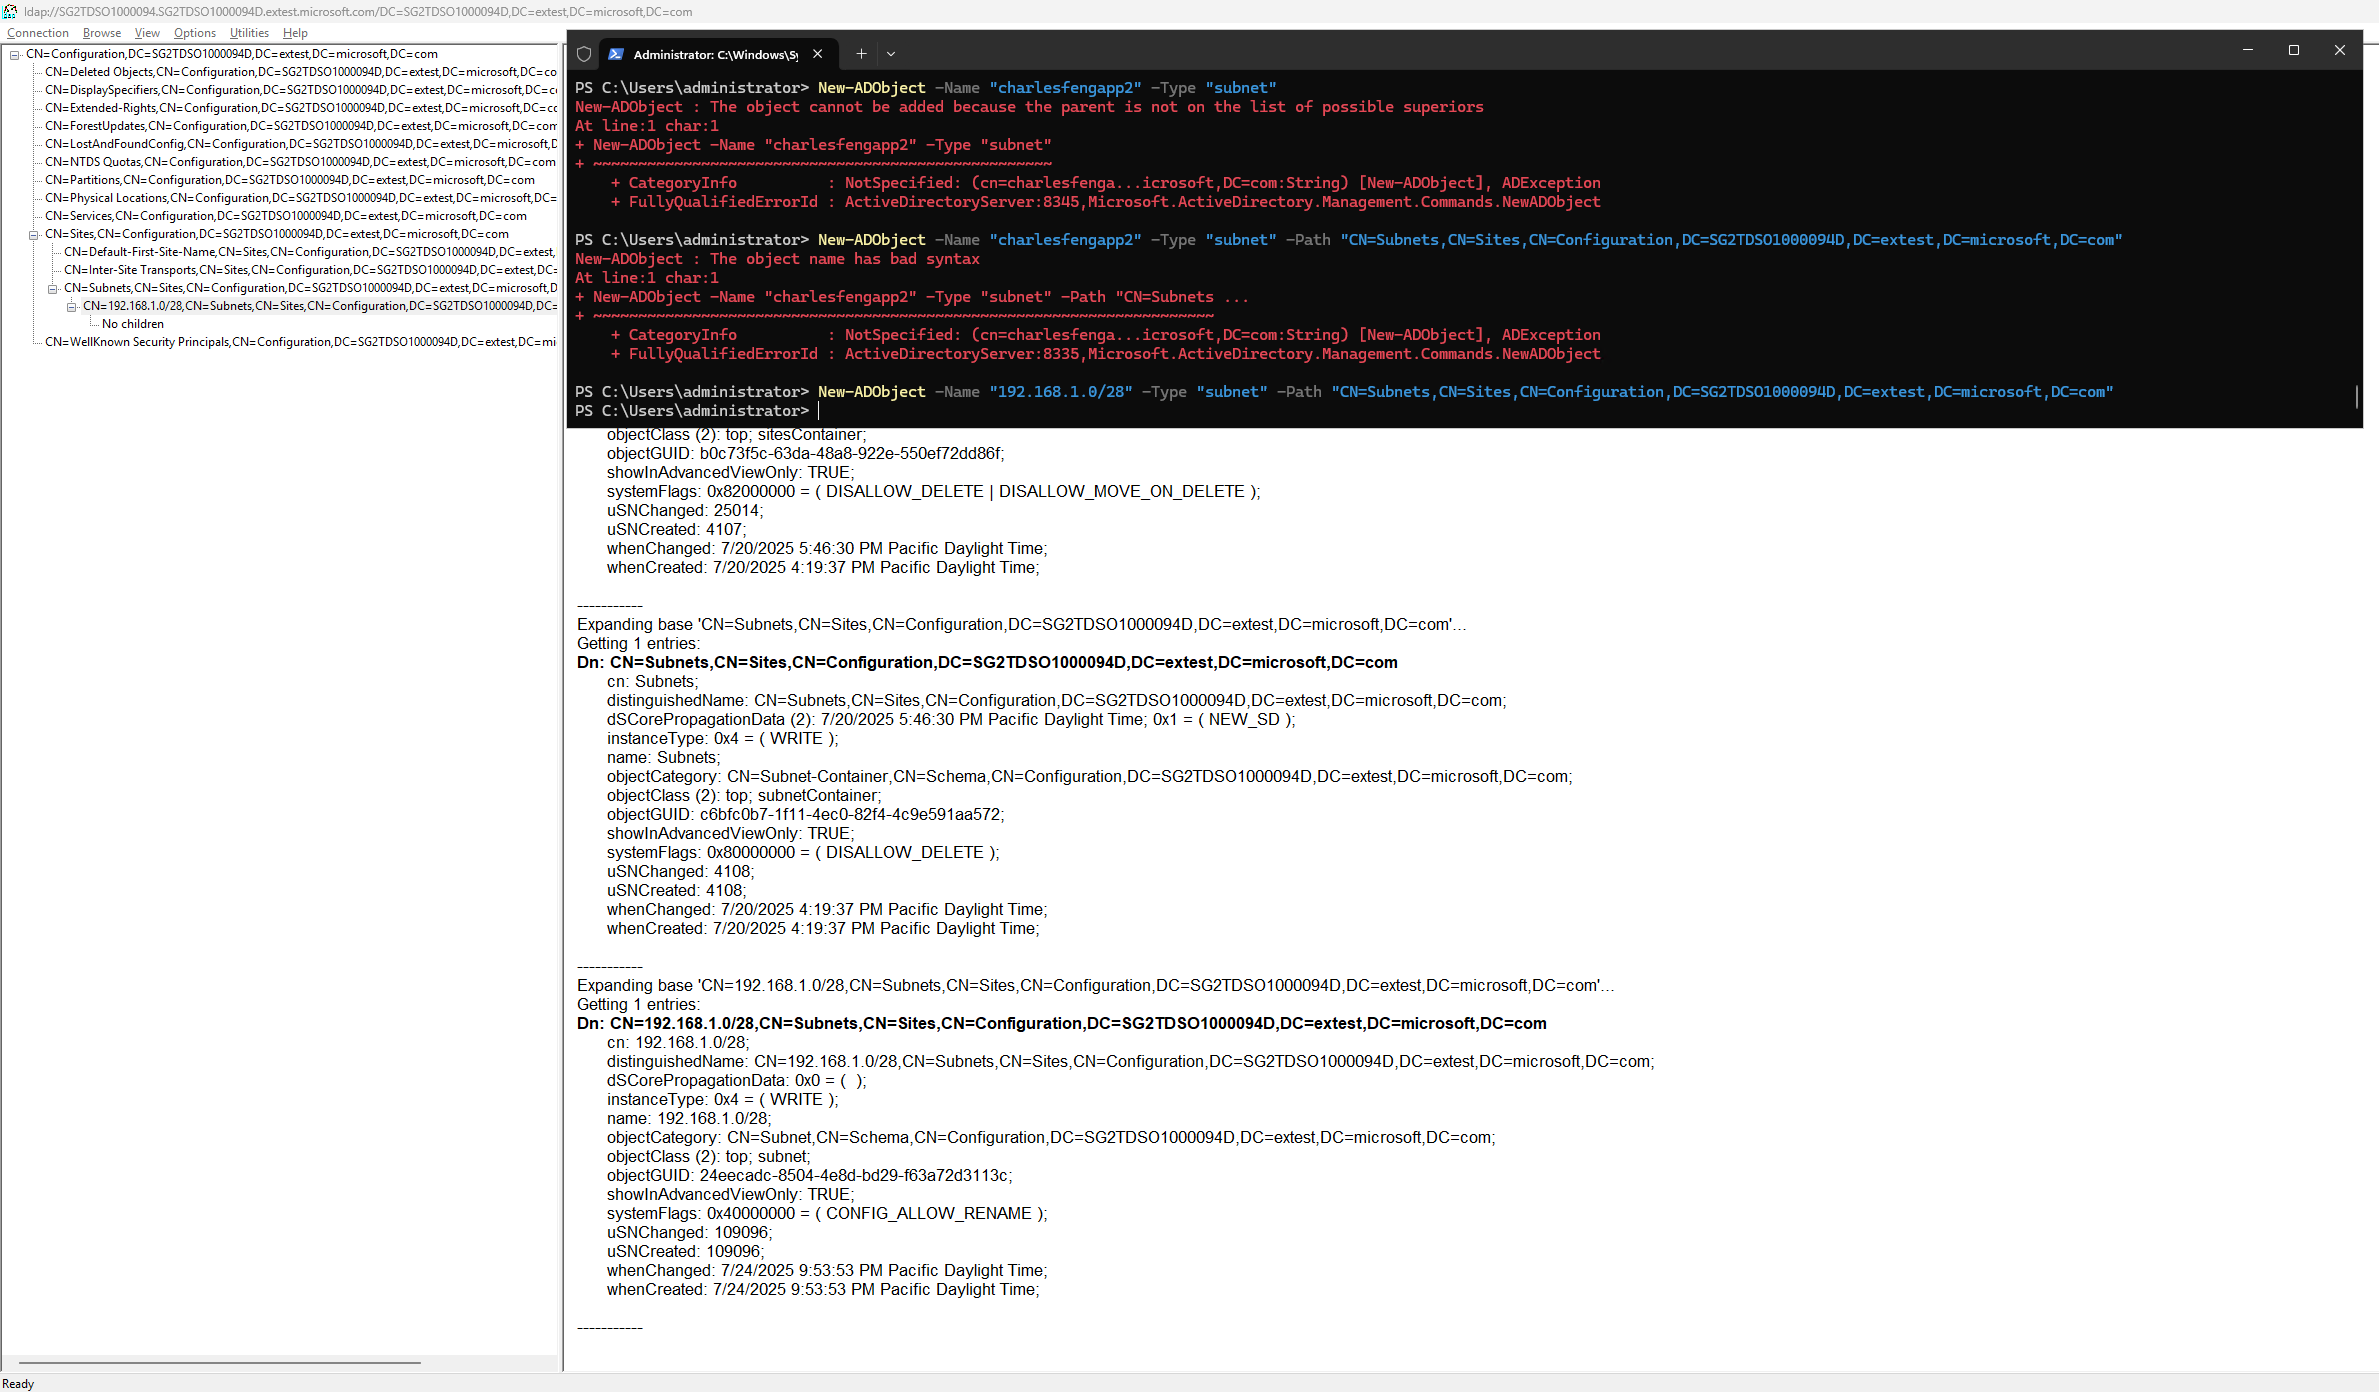Select CN=Sites,CN=Configuration tree item
This screenshot has width=2379, height=1392.
[277, 234]
